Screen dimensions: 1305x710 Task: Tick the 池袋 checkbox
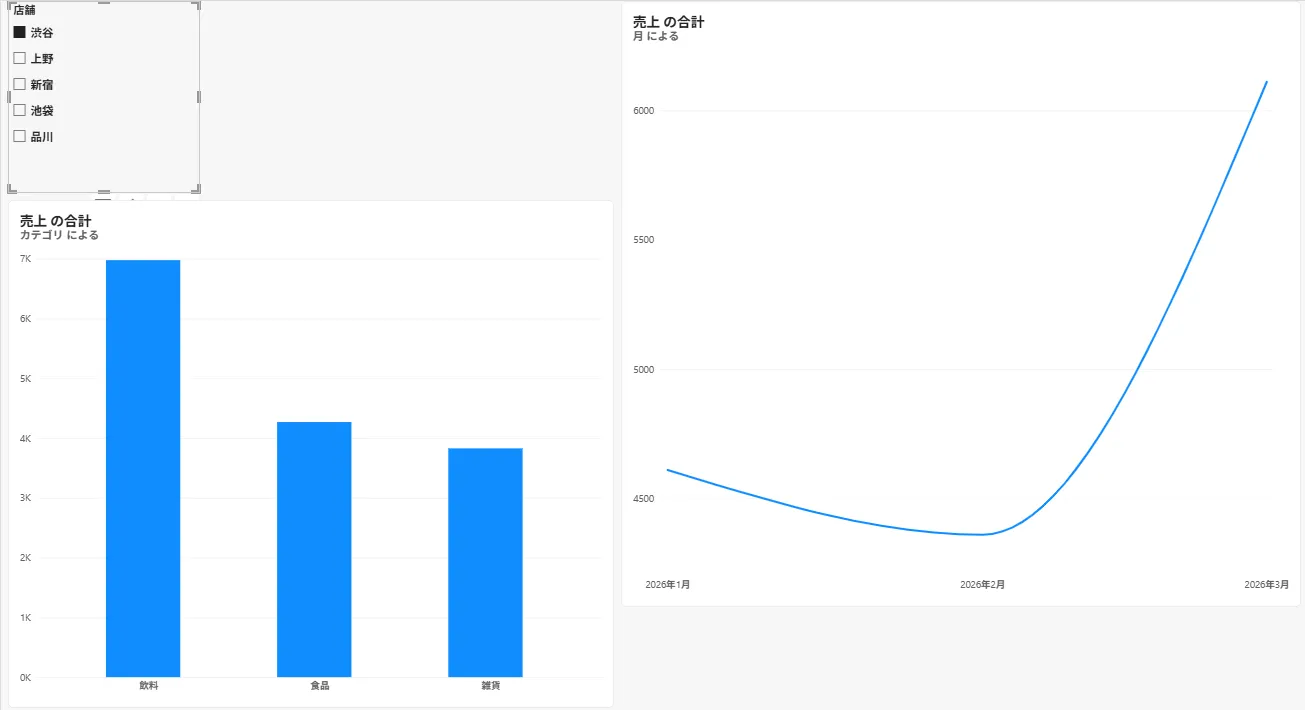pos(19,111)
